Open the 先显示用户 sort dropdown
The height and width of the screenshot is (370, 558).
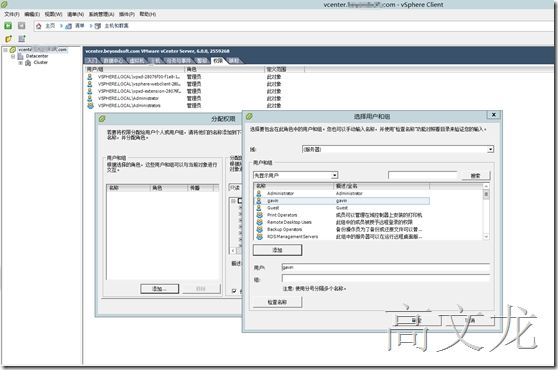tap(335, 175)
